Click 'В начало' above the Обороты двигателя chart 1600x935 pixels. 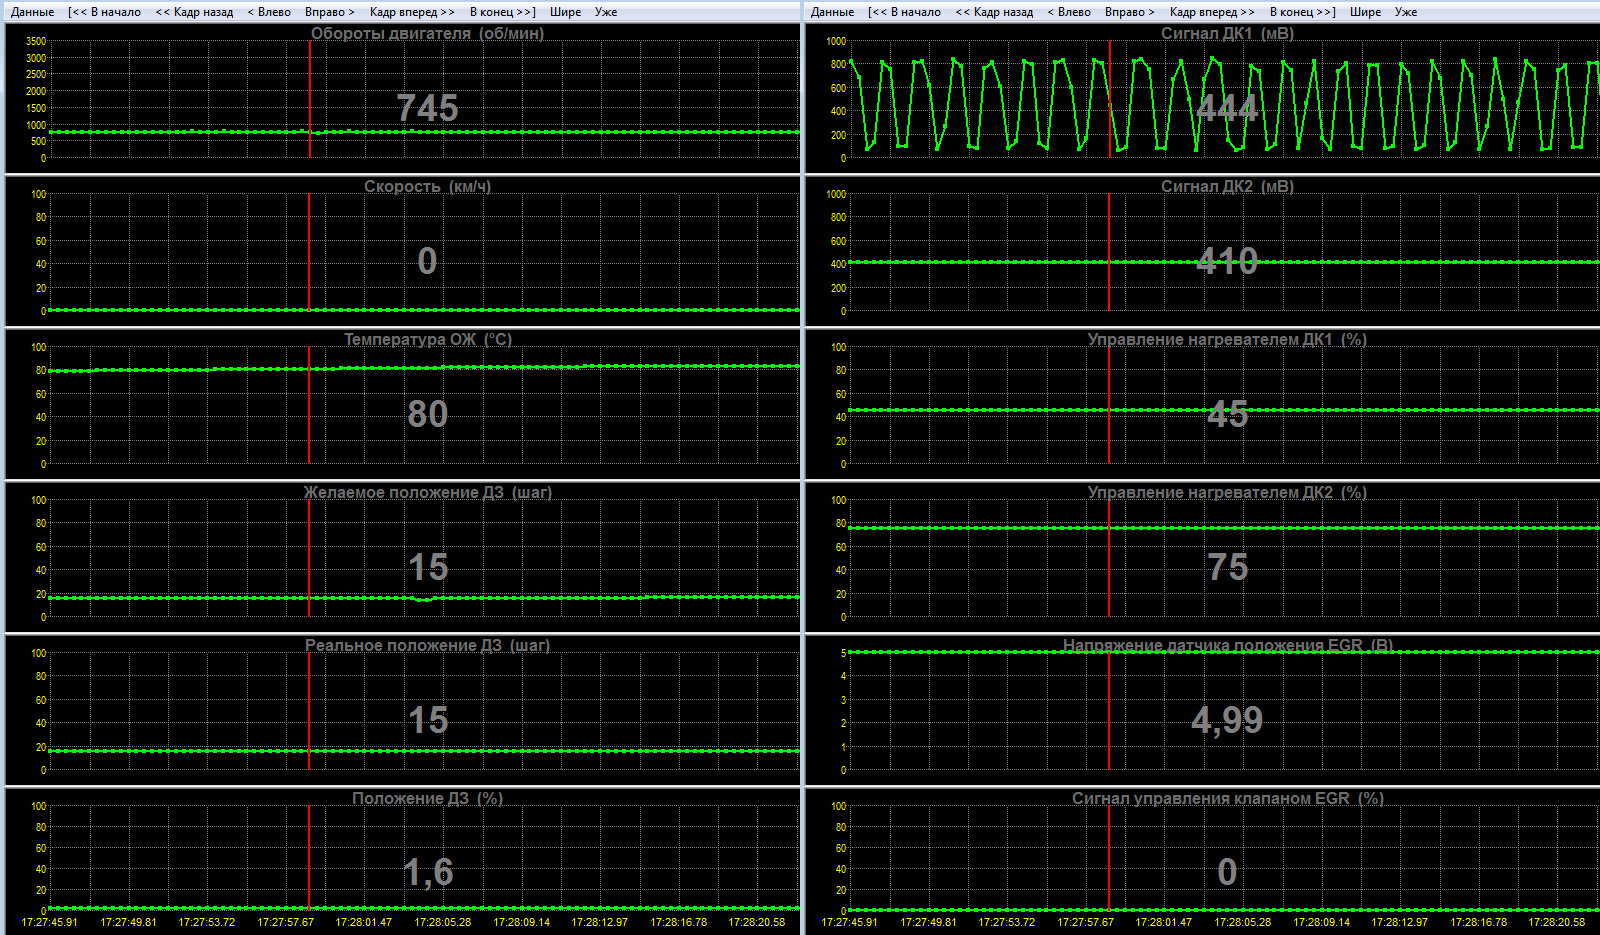105,12
